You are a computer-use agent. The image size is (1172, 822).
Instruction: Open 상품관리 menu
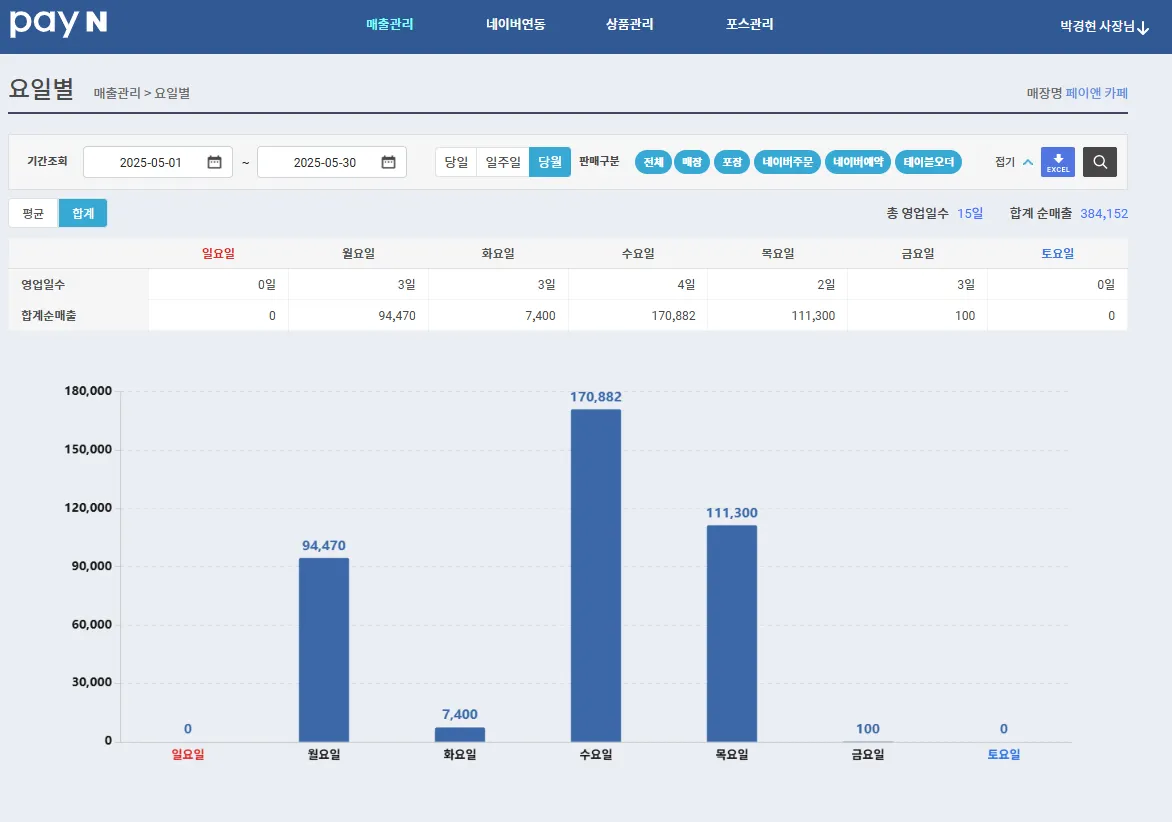[629, 24]
